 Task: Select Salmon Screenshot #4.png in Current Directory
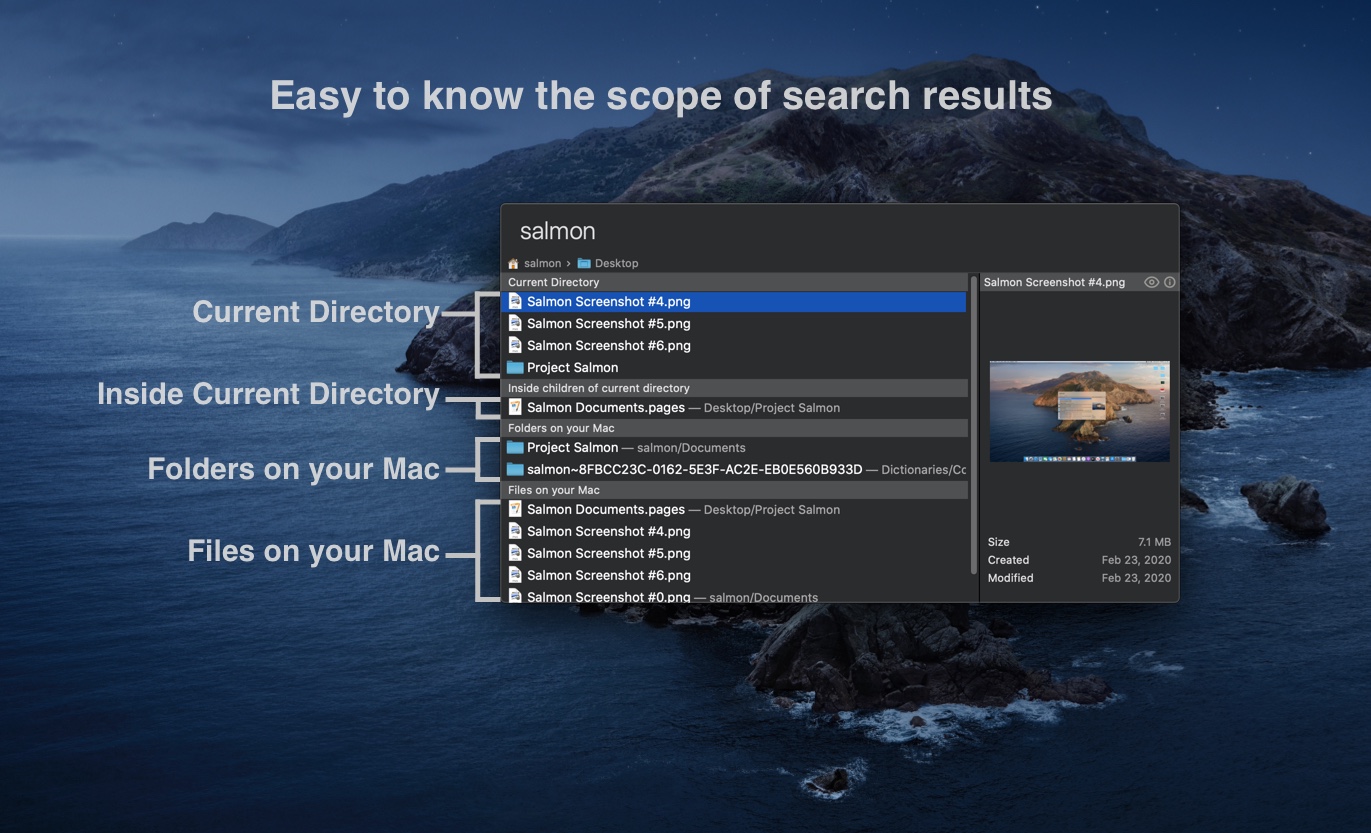coord(608,302)
